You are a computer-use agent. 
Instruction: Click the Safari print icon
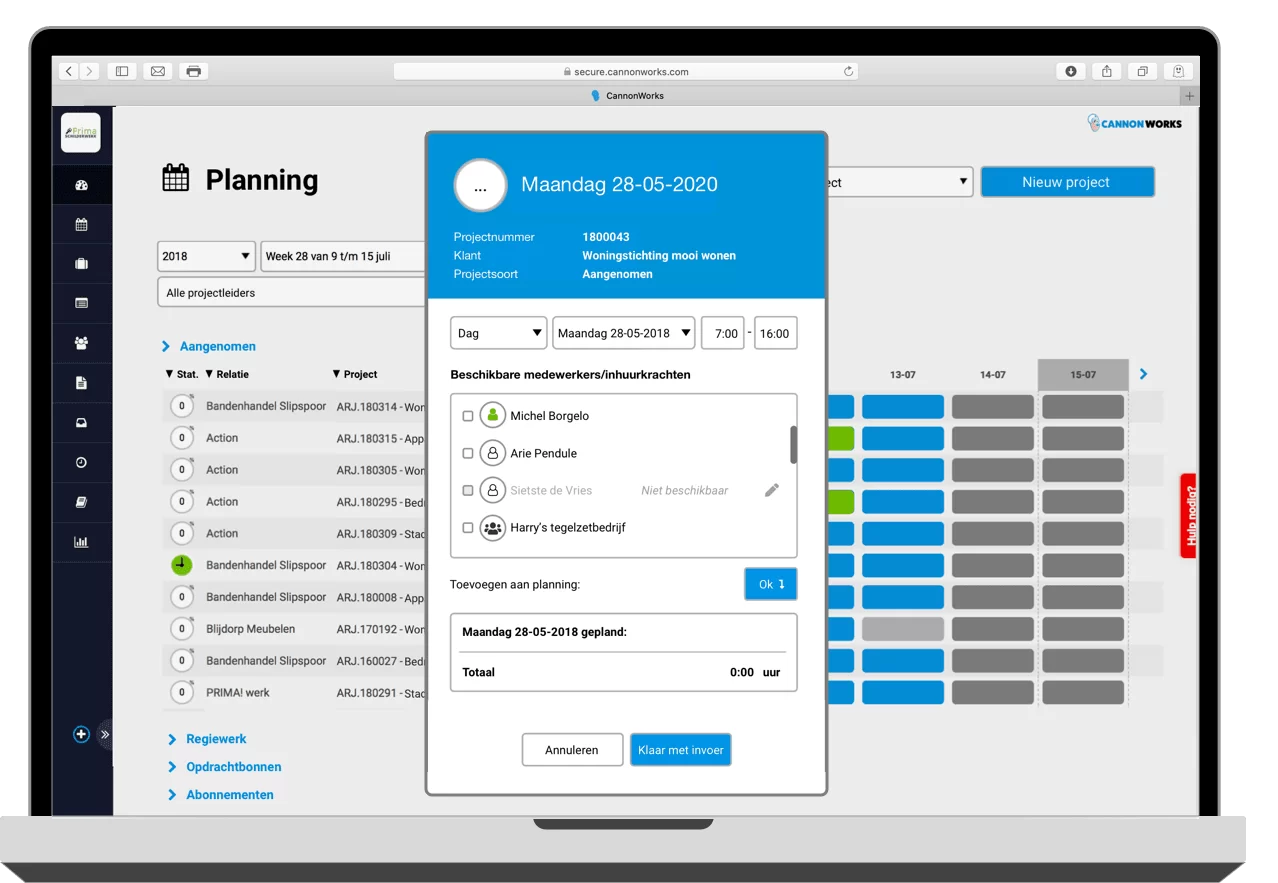coord(193,71)
